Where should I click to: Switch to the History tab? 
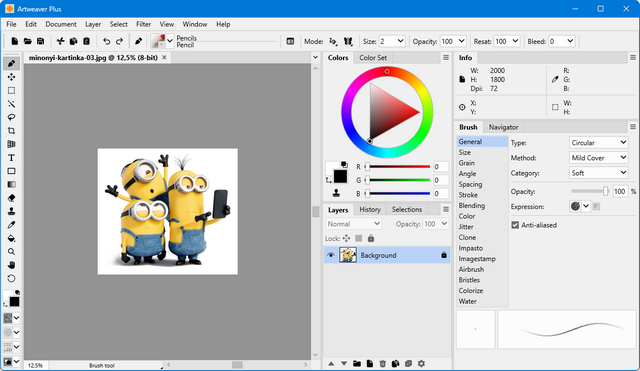pyautogui.click(x=370, y=209)
